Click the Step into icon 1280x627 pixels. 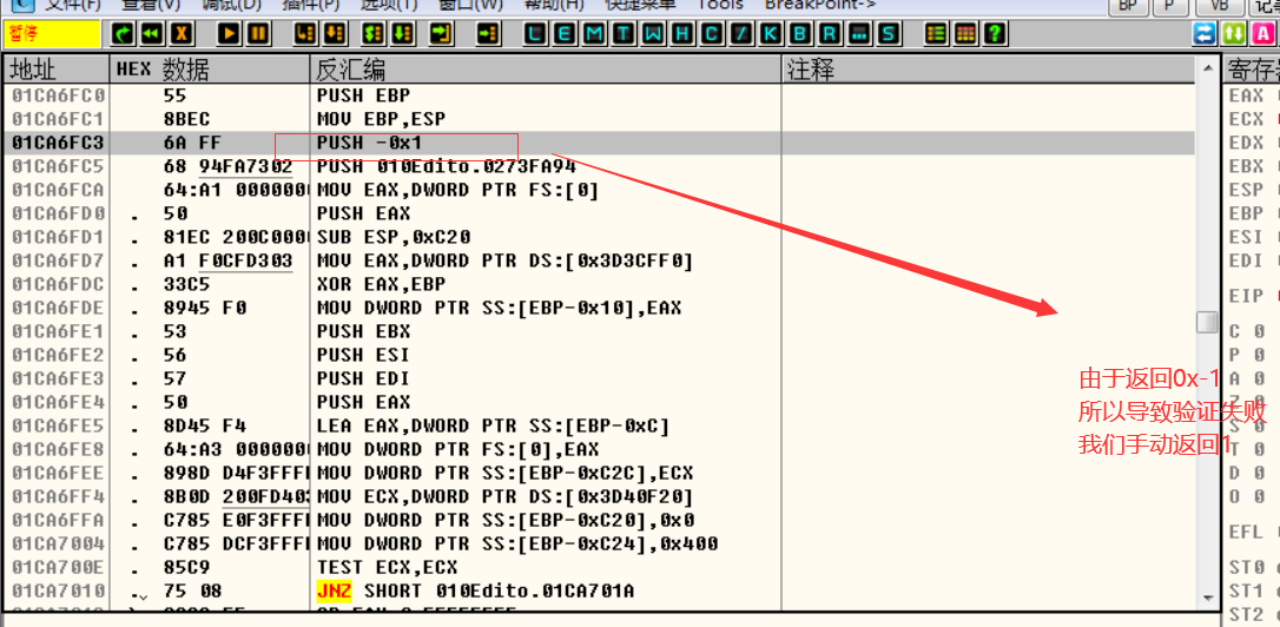click(305, 34)
